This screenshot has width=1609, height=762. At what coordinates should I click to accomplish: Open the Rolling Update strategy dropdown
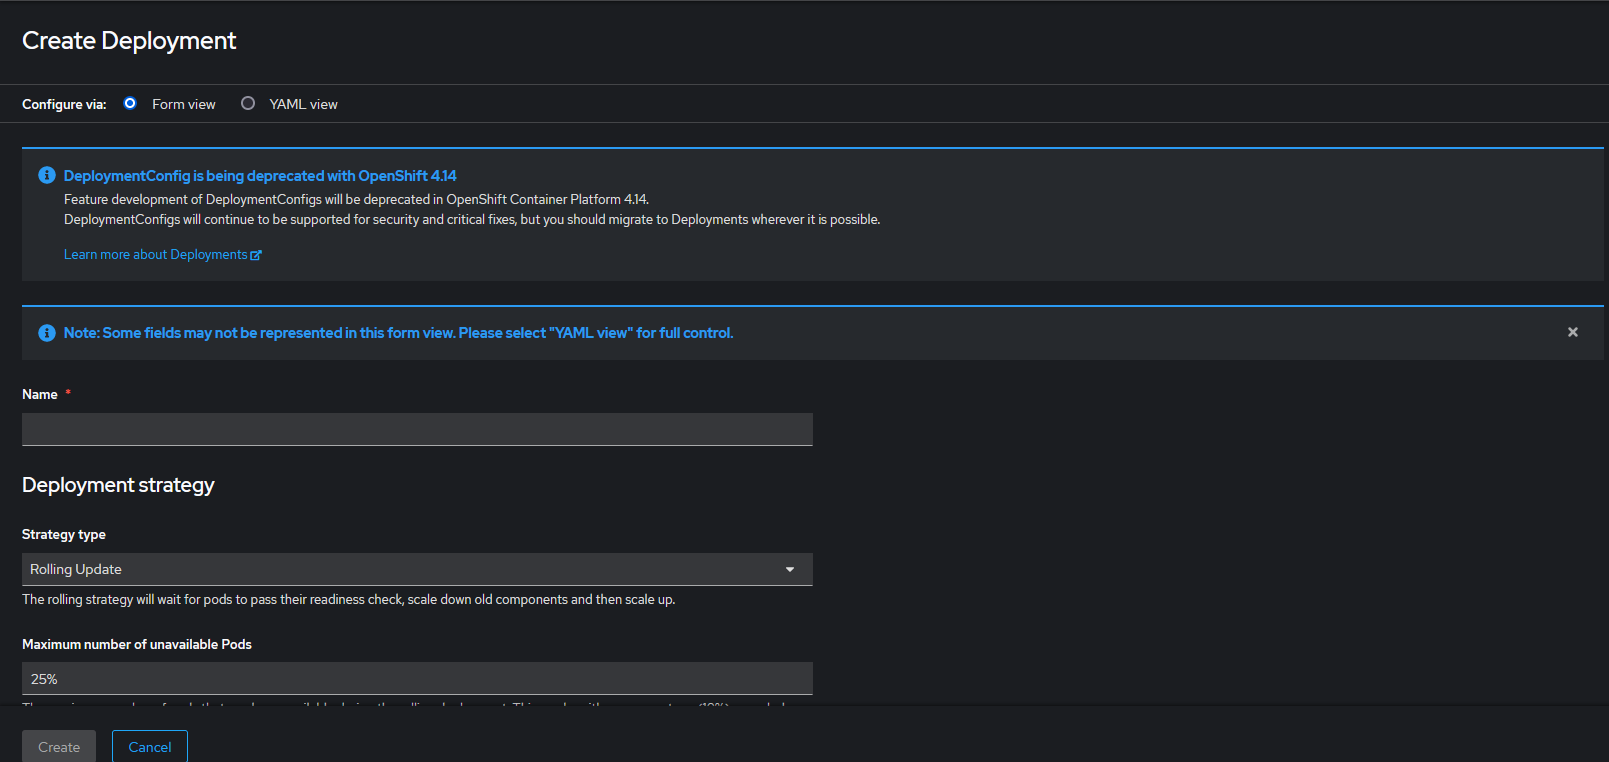[416, 569]
